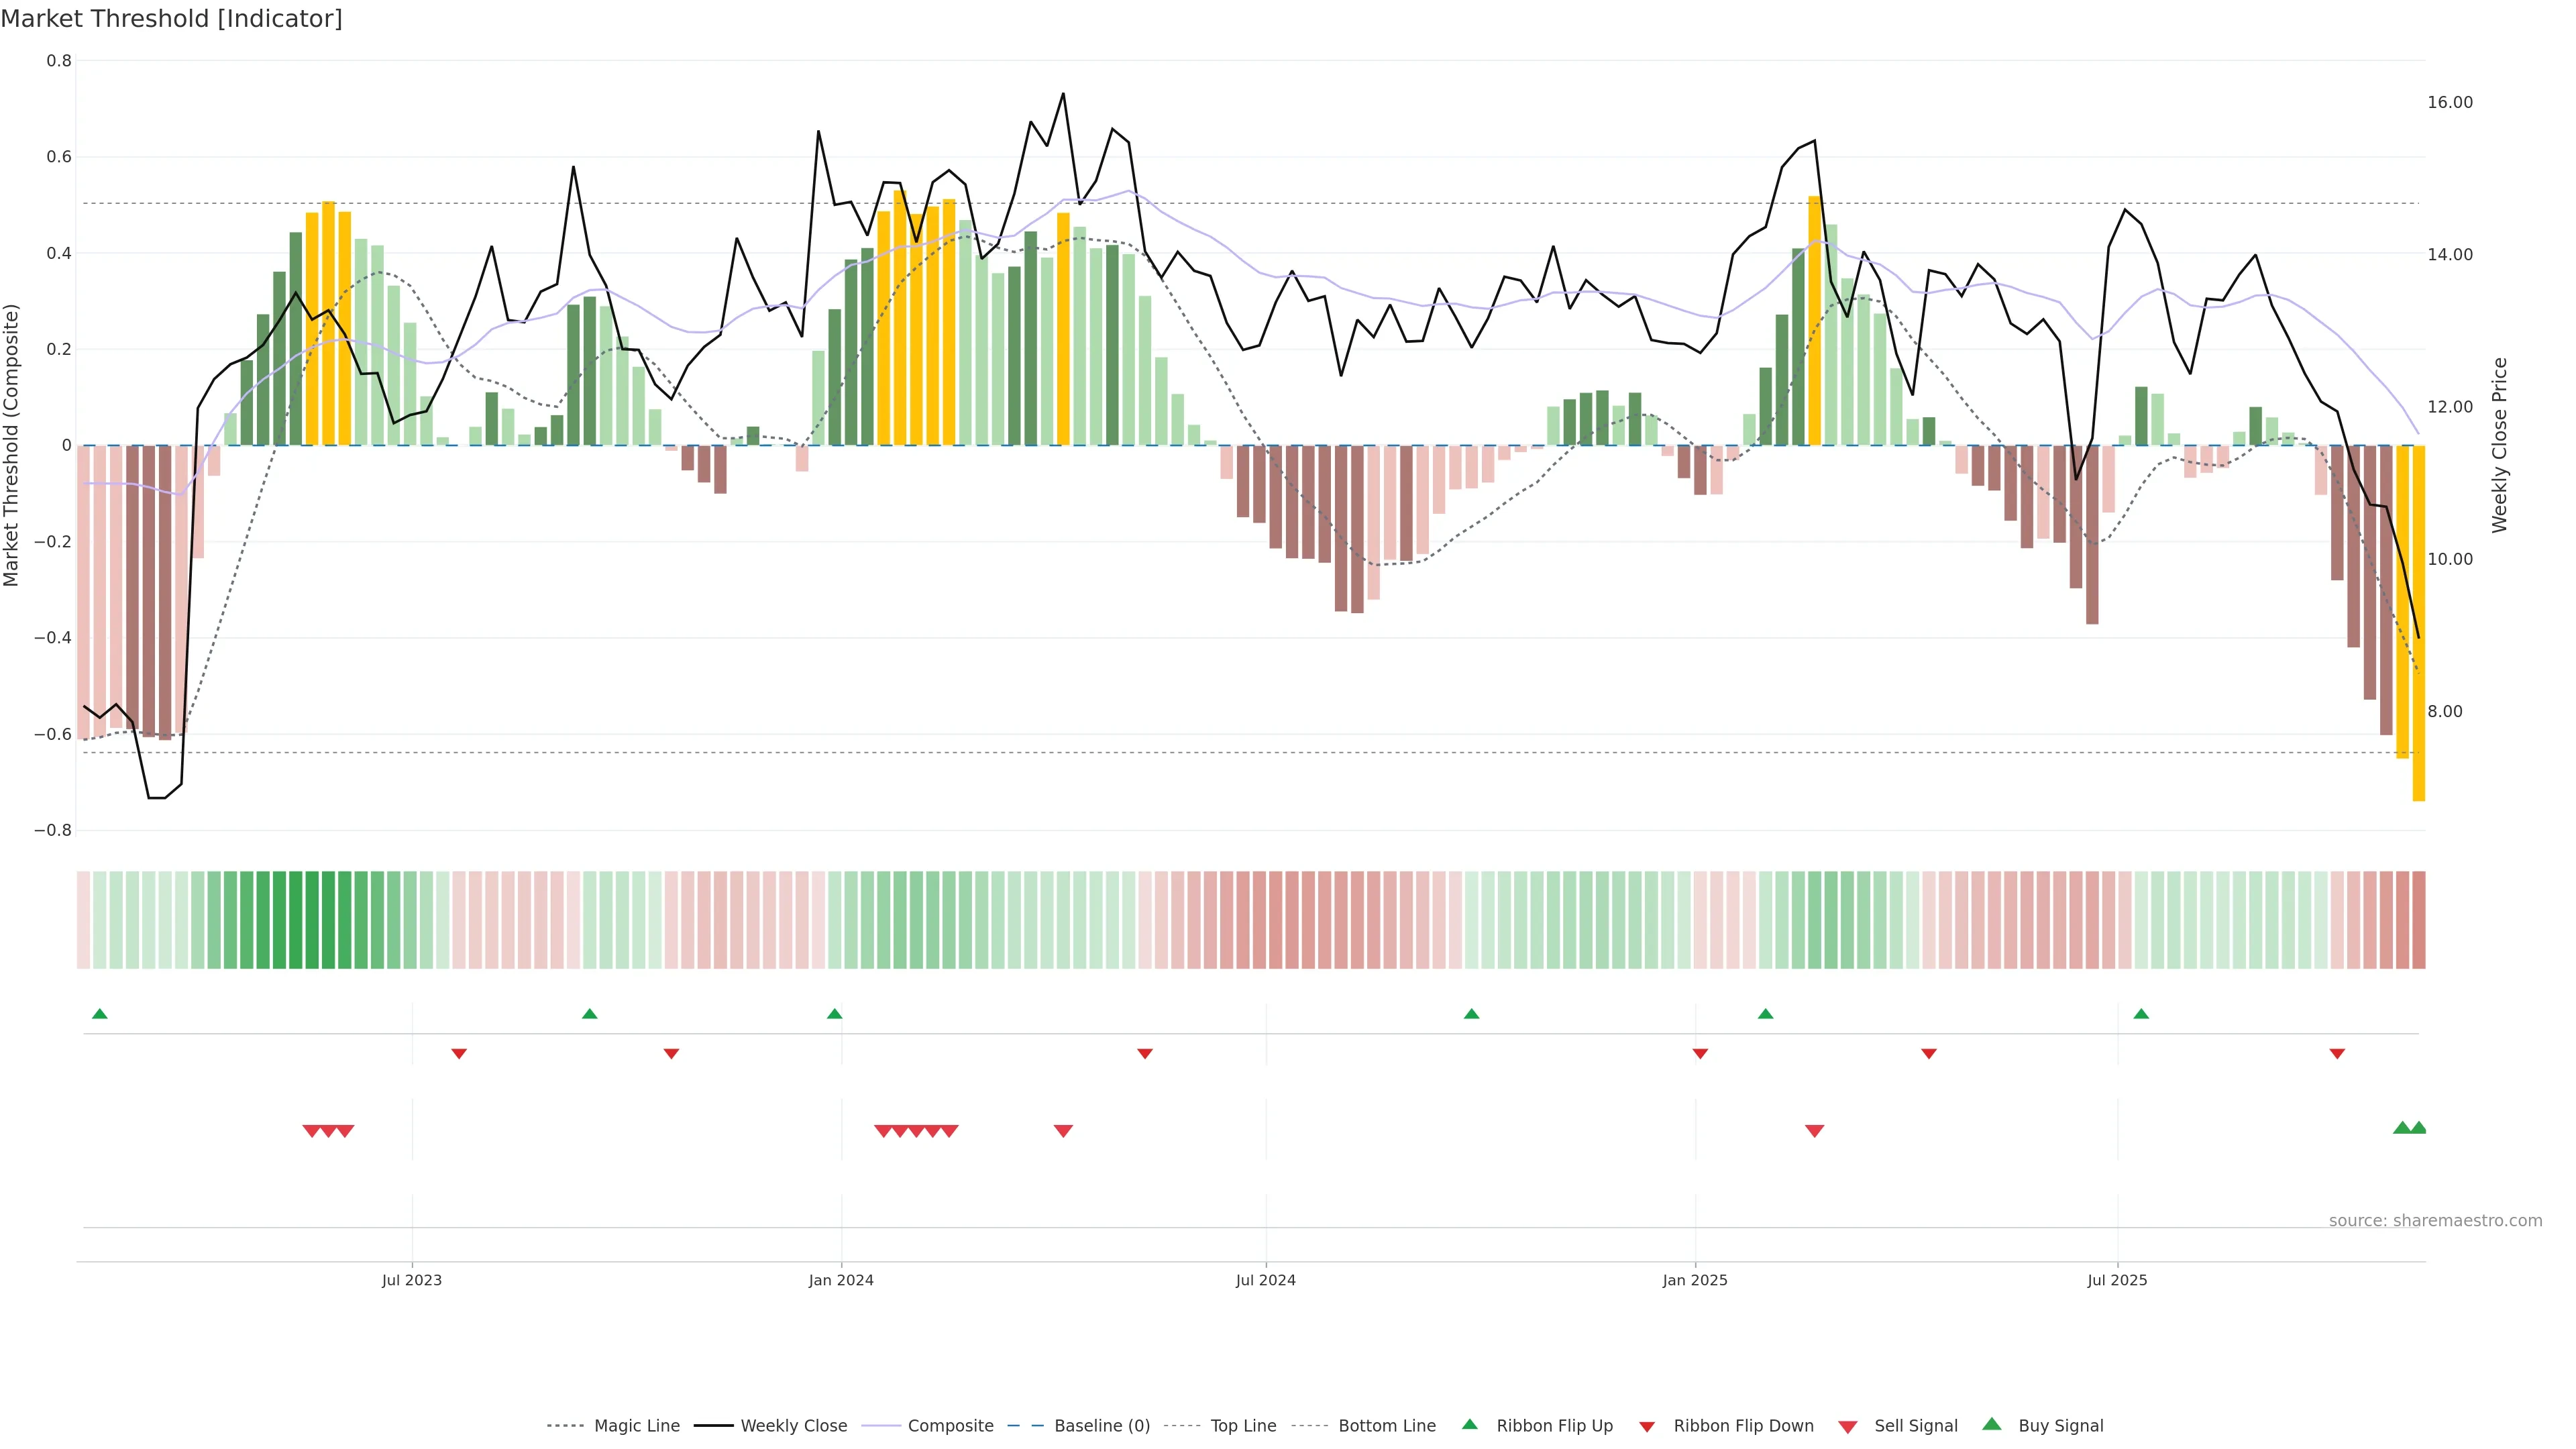The image size is (2576, 1449).
Task: Click the leftmost green Ribbon Flip Up triangle
Action: [x=99, y=1014]
